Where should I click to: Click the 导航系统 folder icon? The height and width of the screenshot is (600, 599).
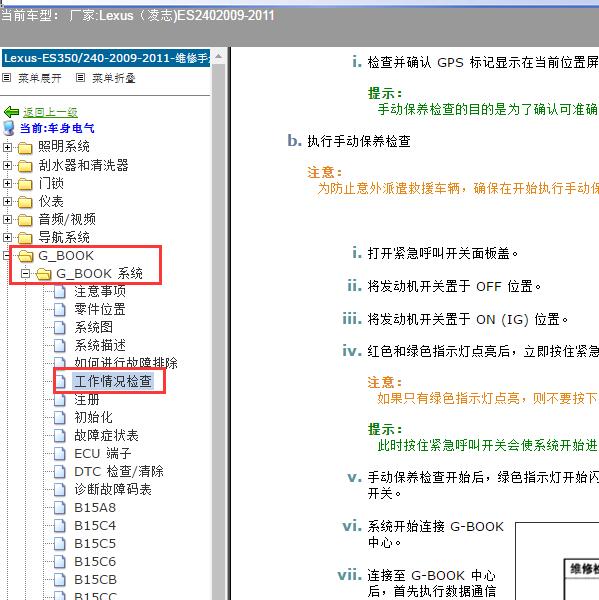click(25, 238)
